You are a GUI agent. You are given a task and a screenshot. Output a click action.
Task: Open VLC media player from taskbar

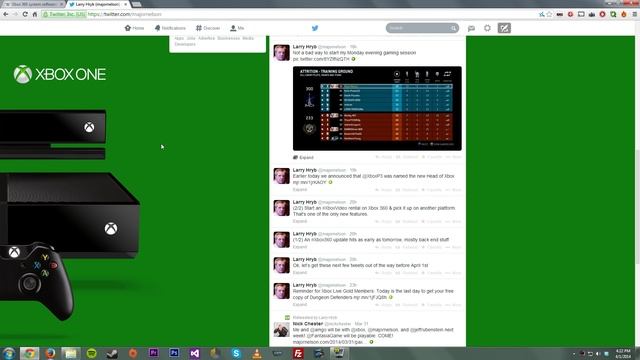coord(257,353)
